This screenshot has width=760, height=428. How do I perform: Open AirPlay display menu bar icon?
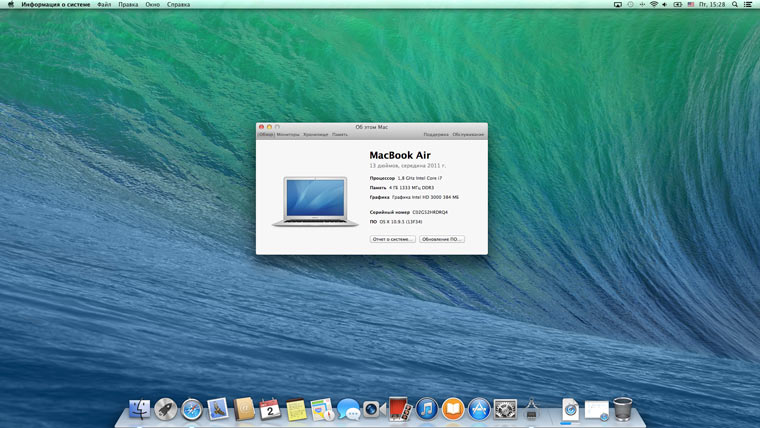tap(618, 4)
